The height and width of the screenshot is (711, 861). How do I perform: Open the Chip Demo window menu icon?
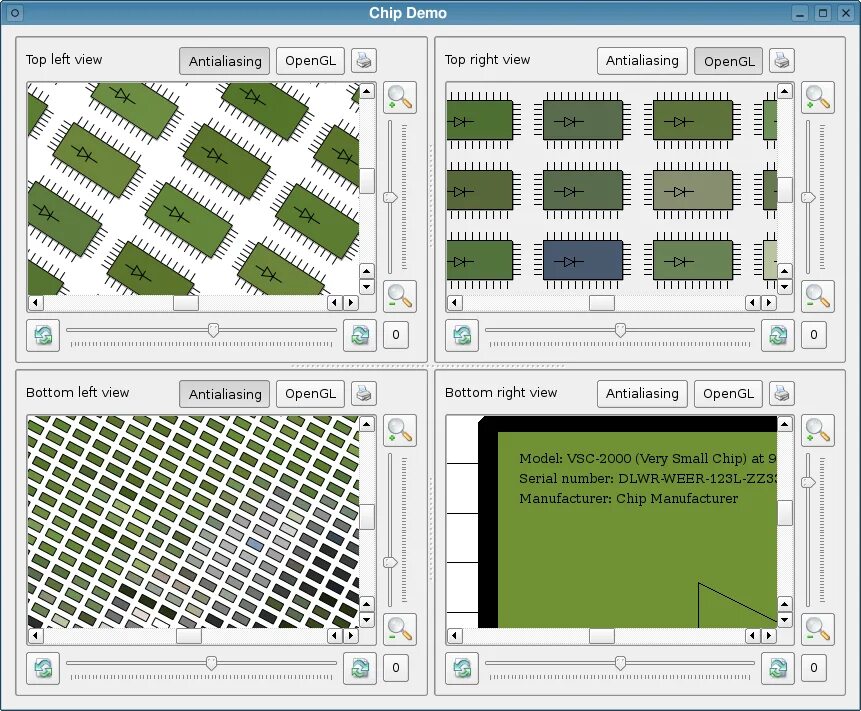pyautogui.click(x=15, y=13)
